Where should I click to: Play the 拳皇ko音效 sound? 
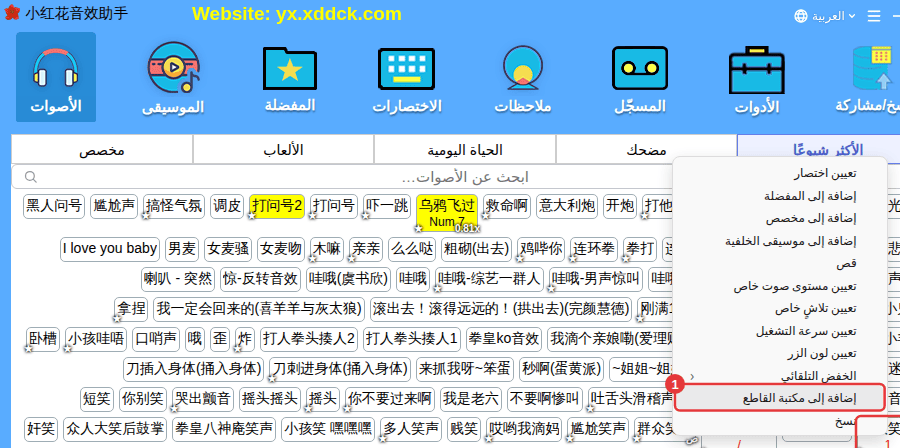[504, 338]
